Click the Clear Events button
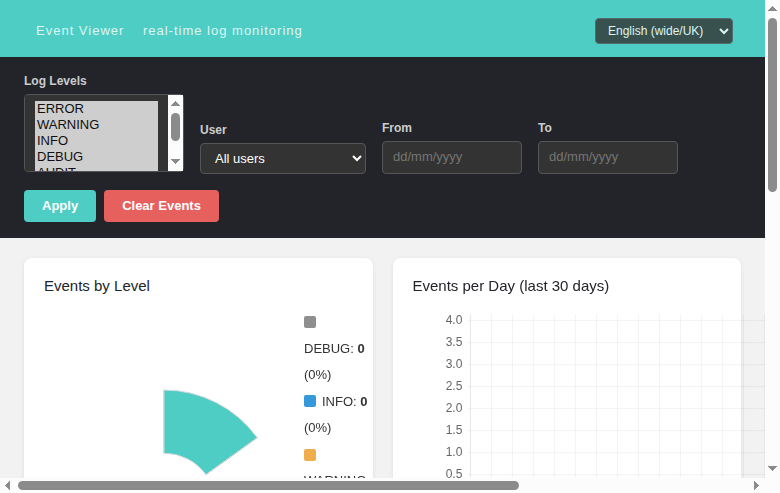The image size is (780, 493). click(161, 206)
